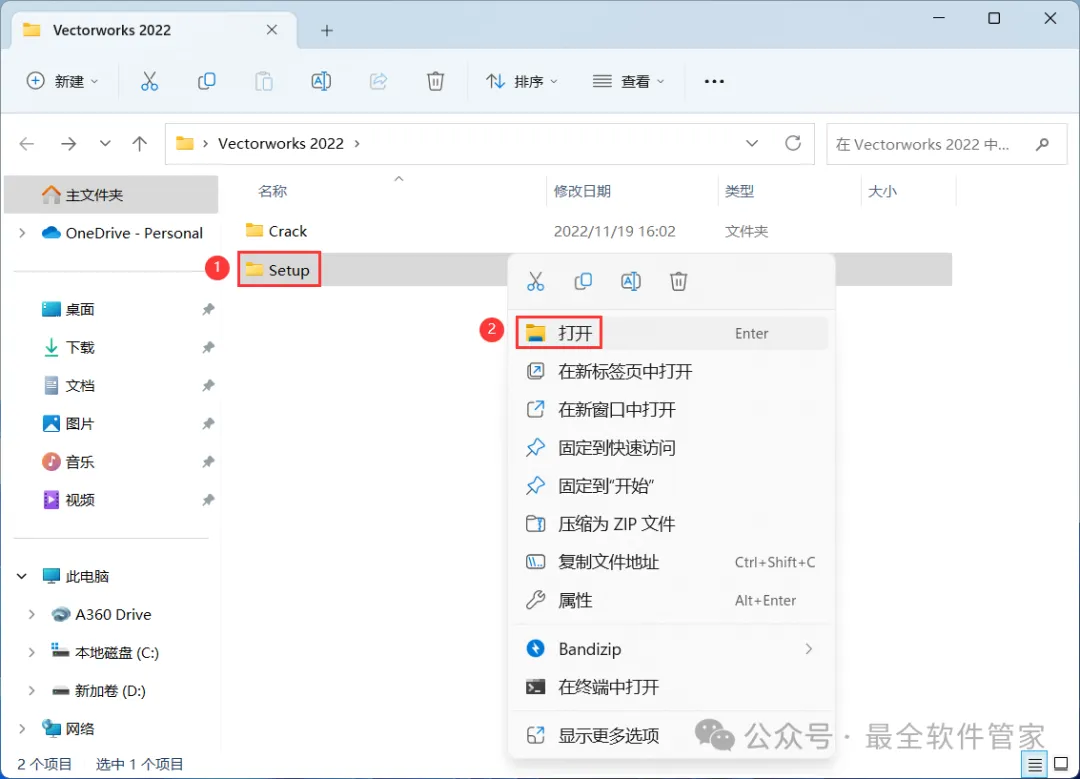Click the Share icon in toolbar
Viewport: 1080px width, 779px height.
[x=378, y=81]
